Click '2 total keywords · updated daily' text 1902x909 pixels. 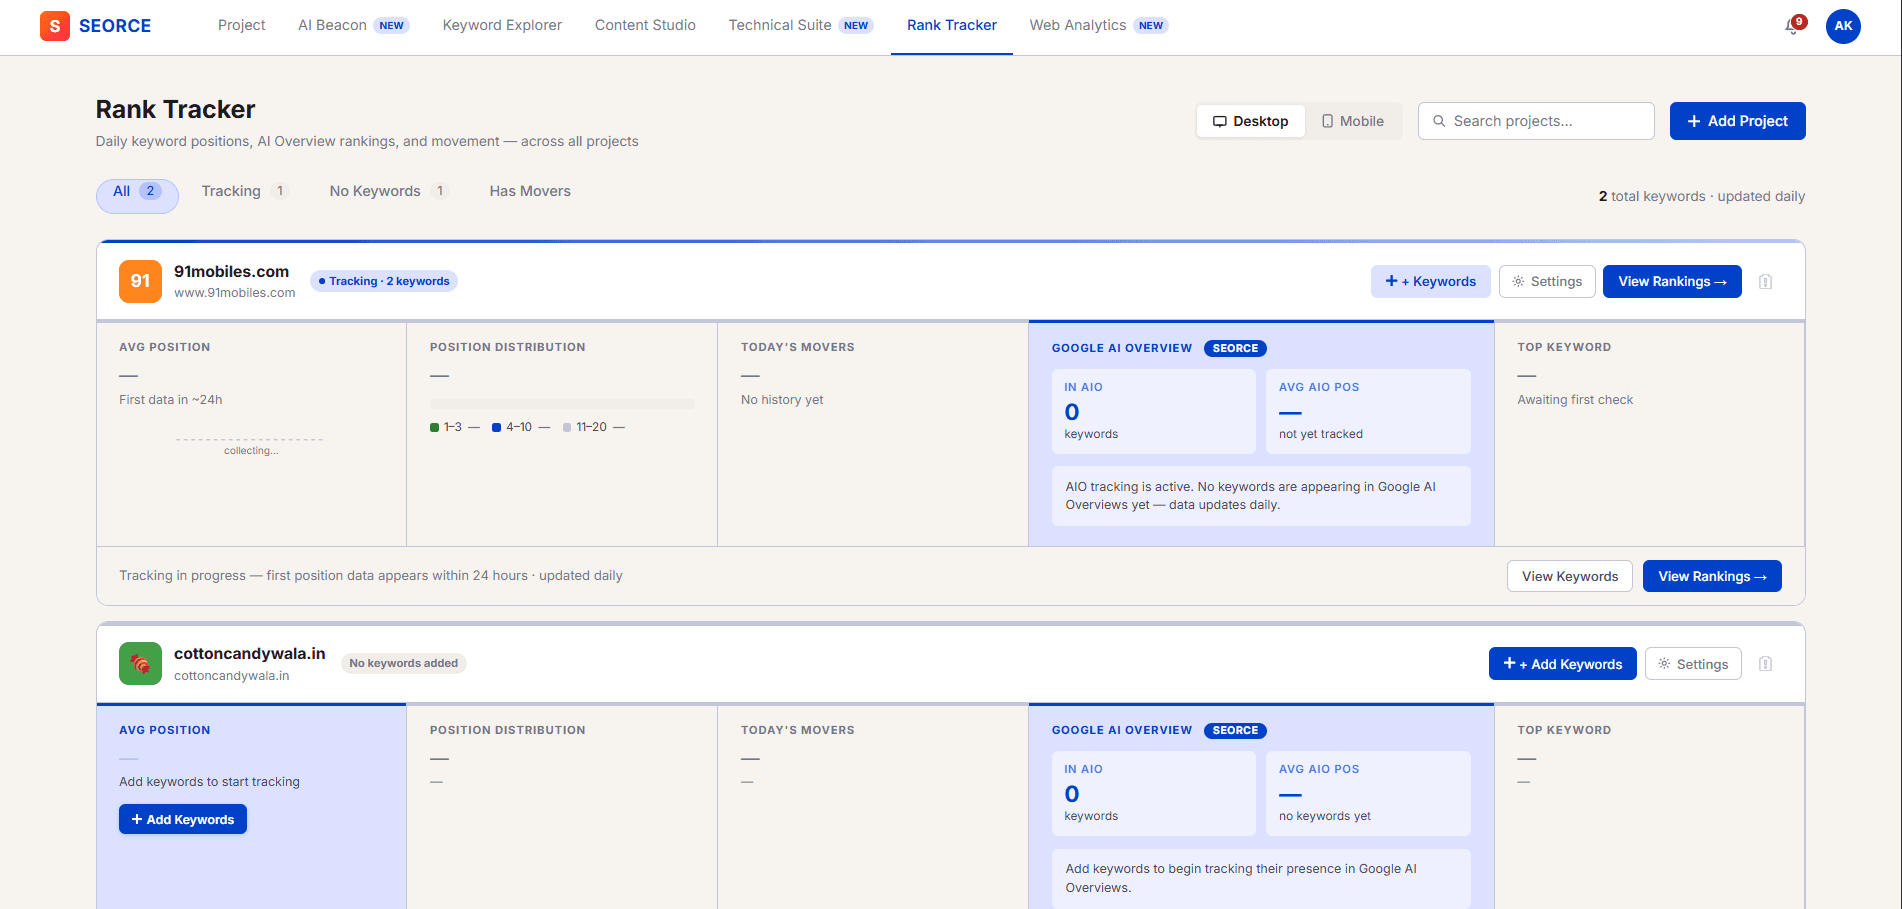tap(1702, 196)
